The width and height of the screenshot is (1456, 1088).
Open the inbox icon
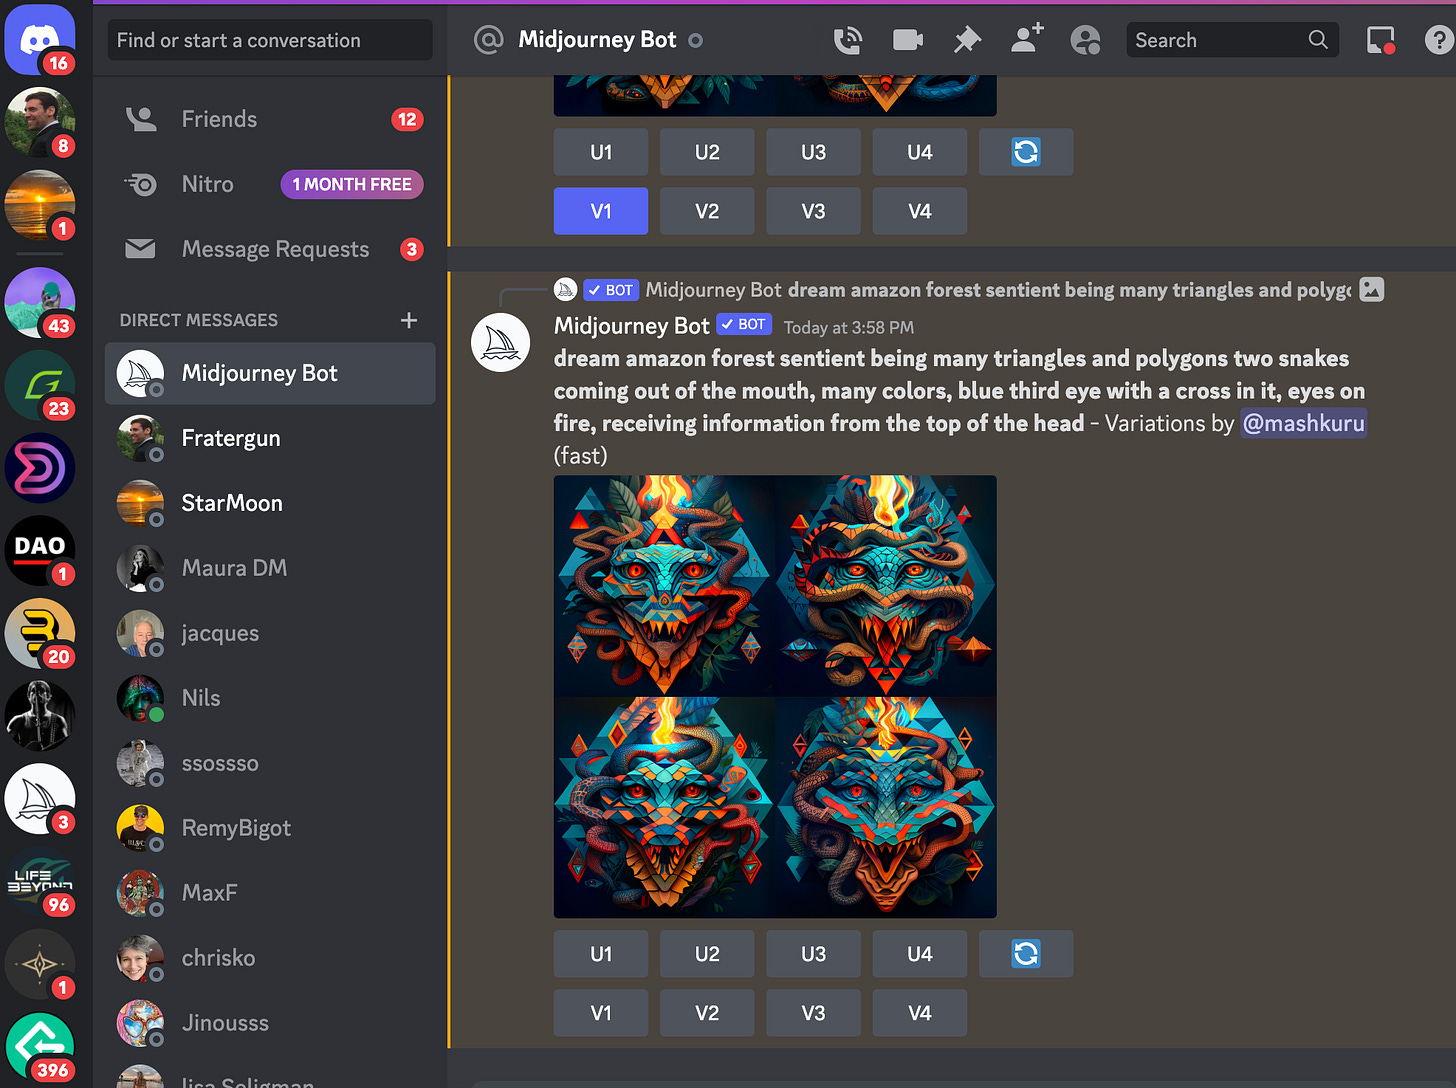tap(1381, 40)
